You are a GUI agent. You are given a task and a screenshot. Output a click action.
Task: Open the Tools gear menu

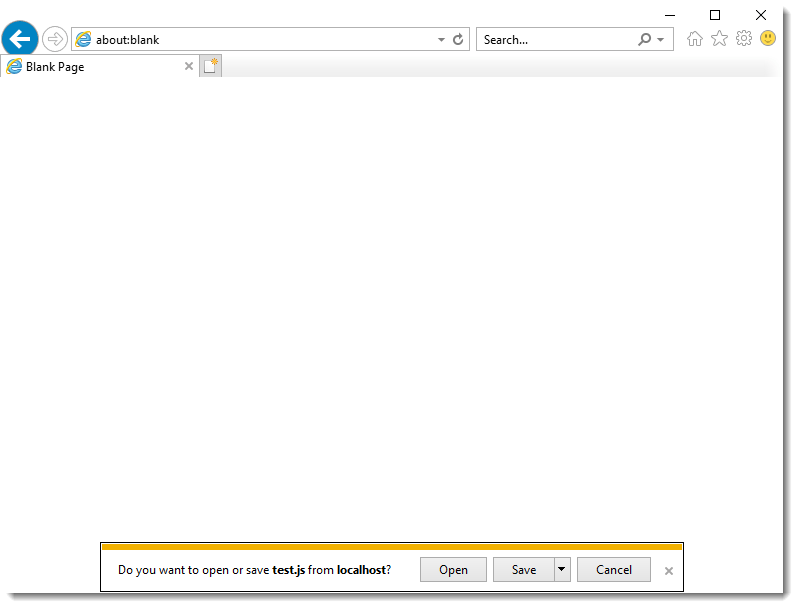[x=744, y=39]
